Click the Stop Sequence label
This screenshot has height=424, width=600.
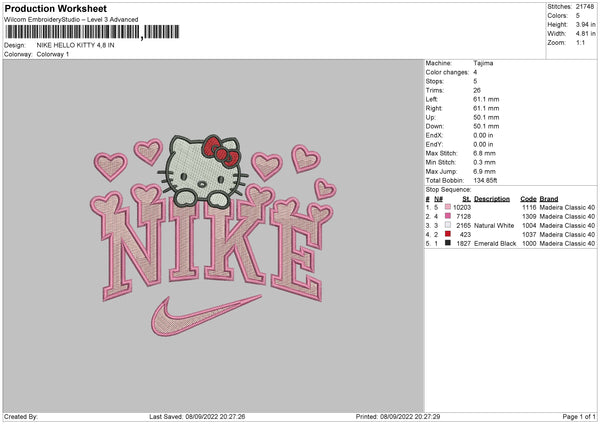pos(448,189)
